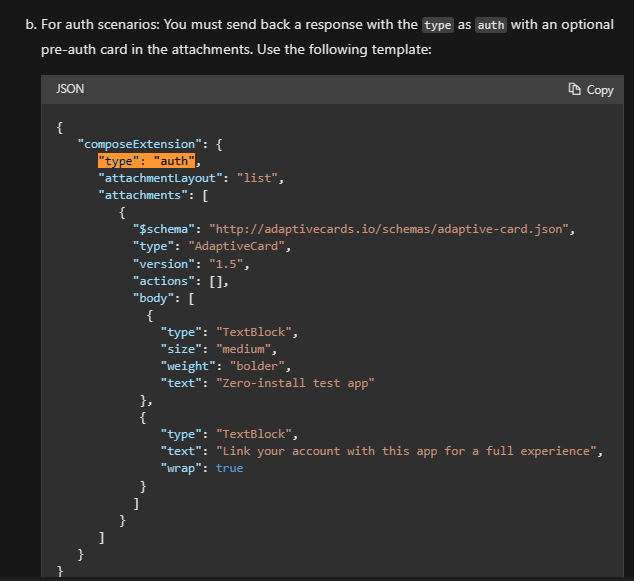Click the "medium" value
This screenshot has height=581, width=634.
point(243,349)
